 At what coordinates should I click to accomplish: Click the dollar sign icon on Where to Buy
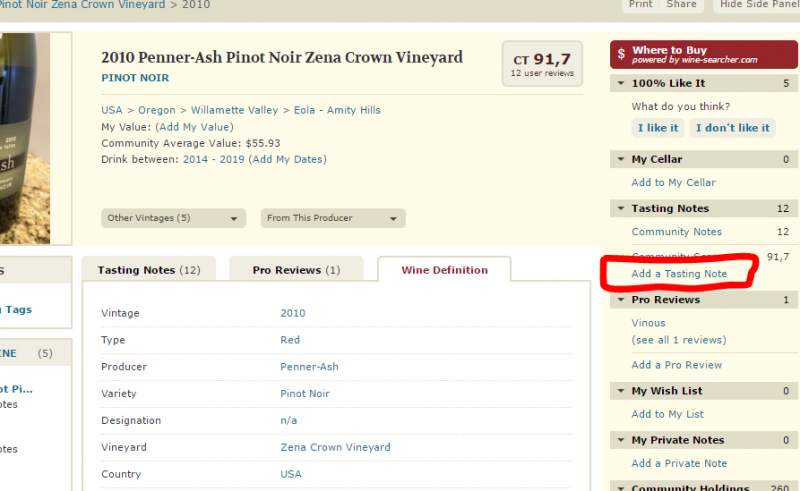pyautogui.click(x=621, y=54)
